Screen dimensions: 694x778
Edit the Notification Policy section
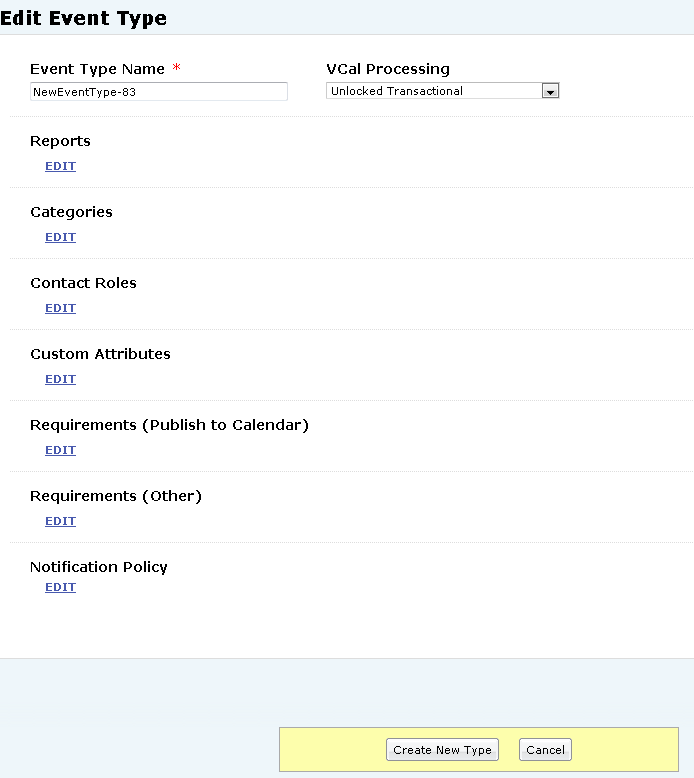pyautogui.click(x=61, y=587)
